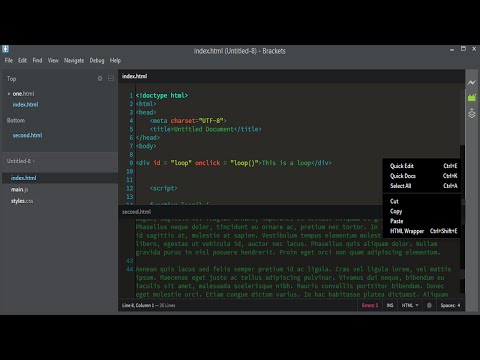
Task: Choose Select All from context menu
Action: [422, 186]
